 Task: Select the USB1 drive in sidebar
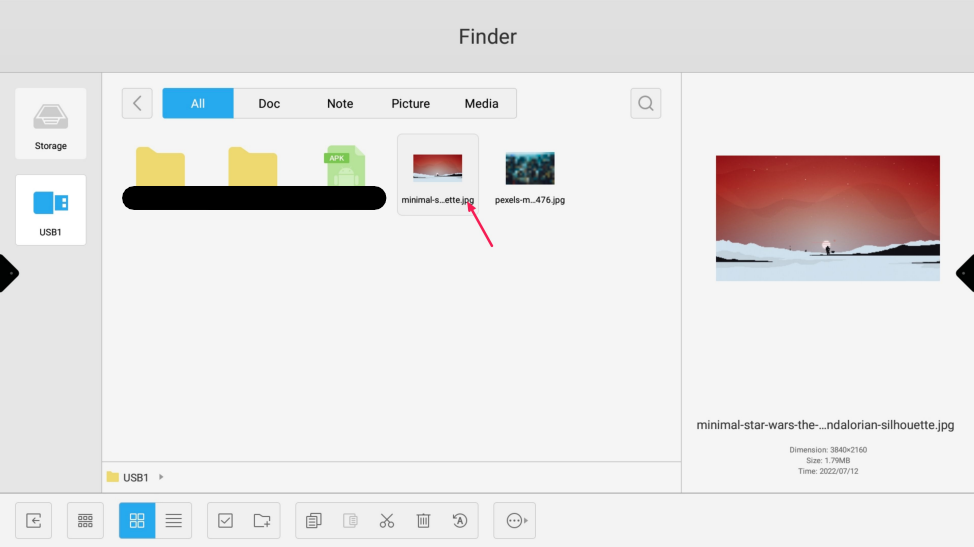click(50, 210)
